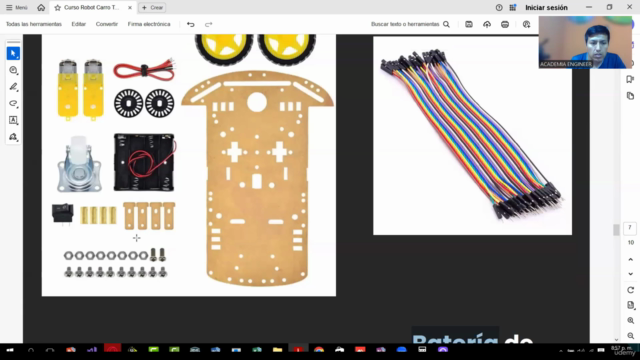Open the Menú hamburger menu
Viewport: 640px width, 360px height.
[16, 7]
